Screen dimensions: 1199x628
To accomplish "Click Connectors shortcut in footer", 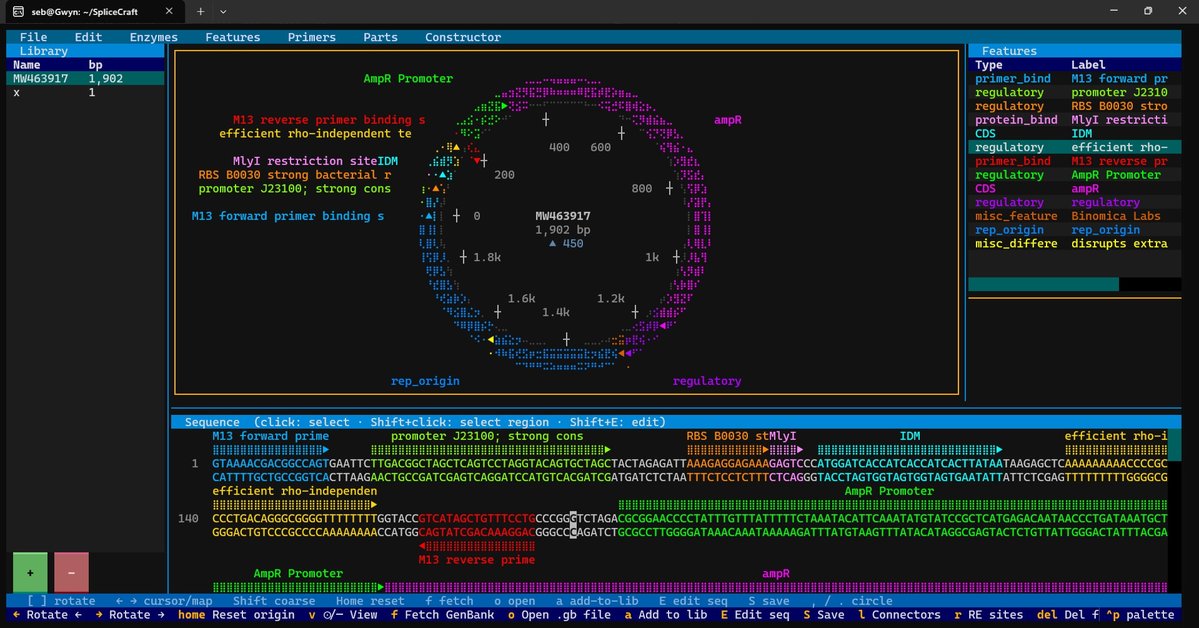I will 899,614.
